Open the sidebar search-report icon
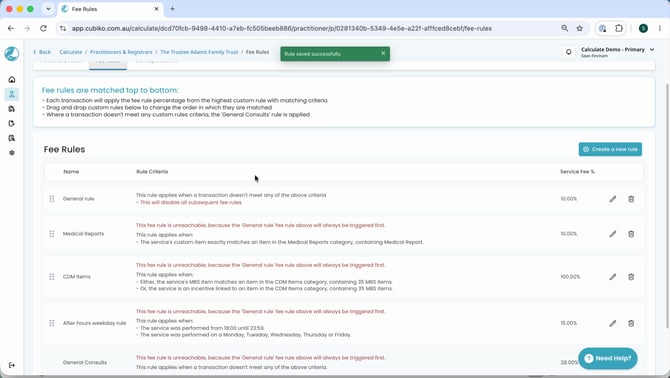The width and height of the screenshot is (670, 378). (x=12, y=138)
